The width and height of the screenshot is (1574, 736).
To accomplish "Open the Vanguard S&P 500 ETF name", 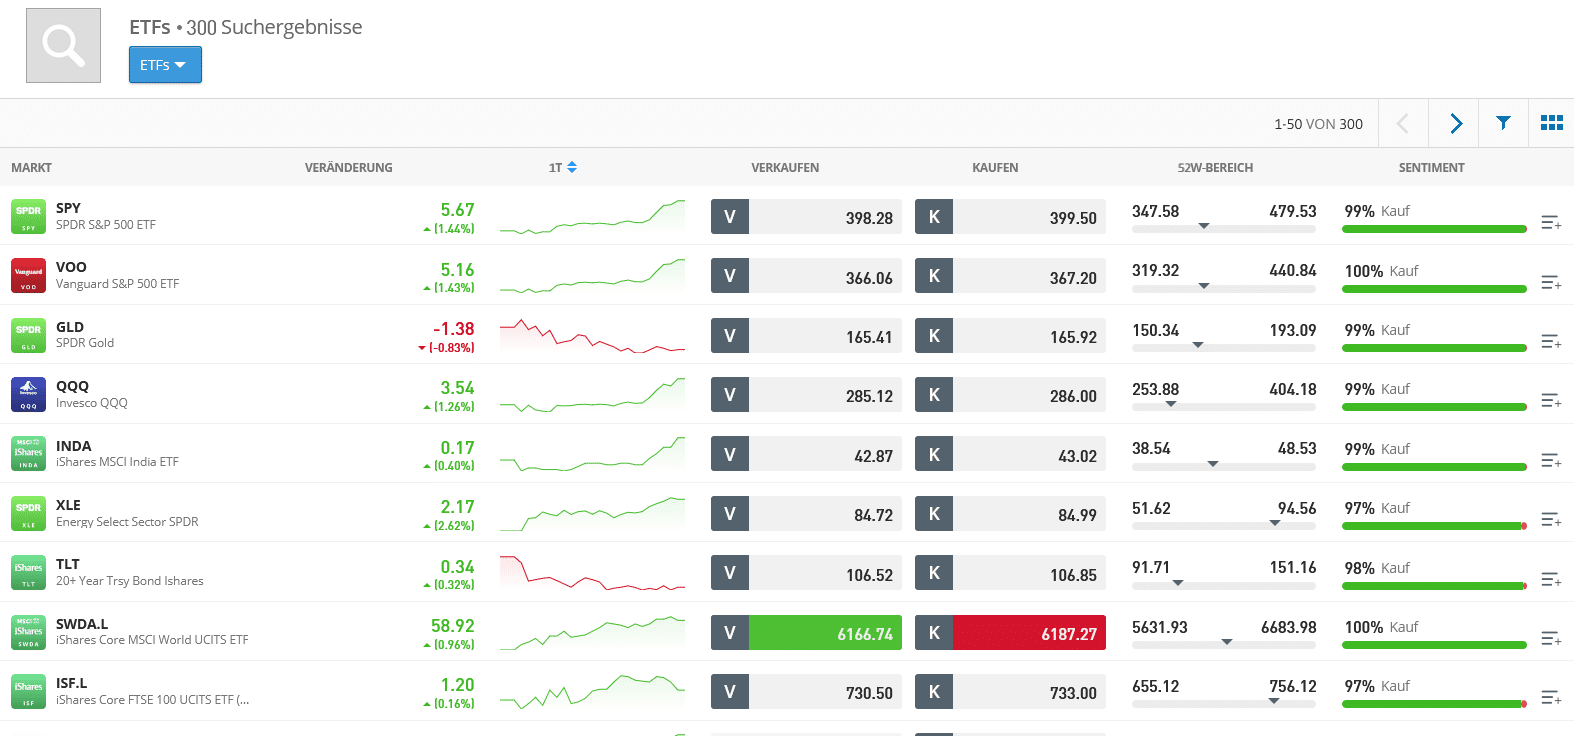I will (x=117, y=284).
